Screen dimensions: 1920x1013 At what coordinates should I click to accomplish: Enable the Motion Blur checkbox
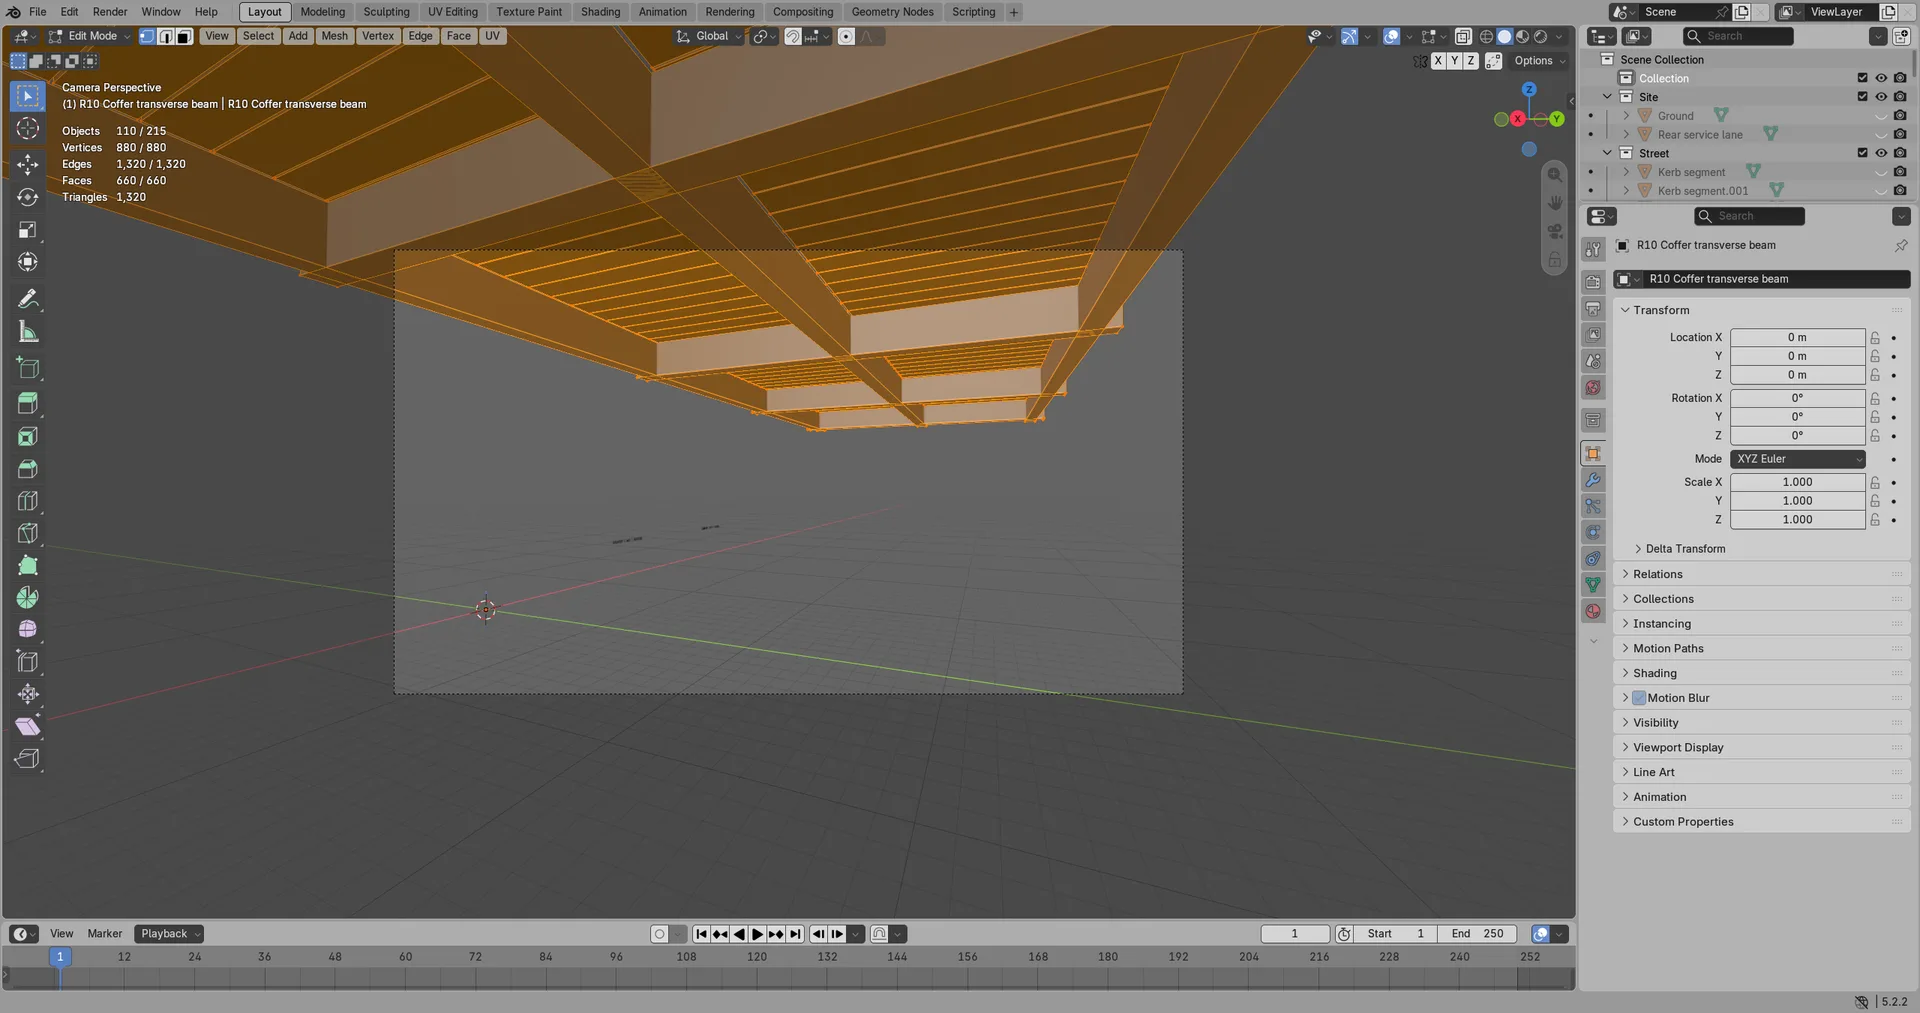(1639, 698)
